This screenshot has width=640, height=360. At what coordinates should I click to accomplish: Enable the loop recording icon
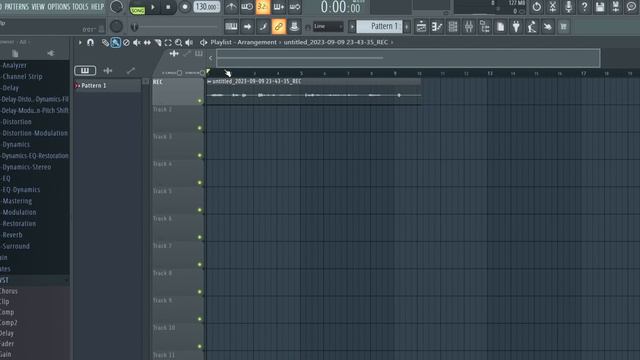pyautogui.click(x=295, y=7)
